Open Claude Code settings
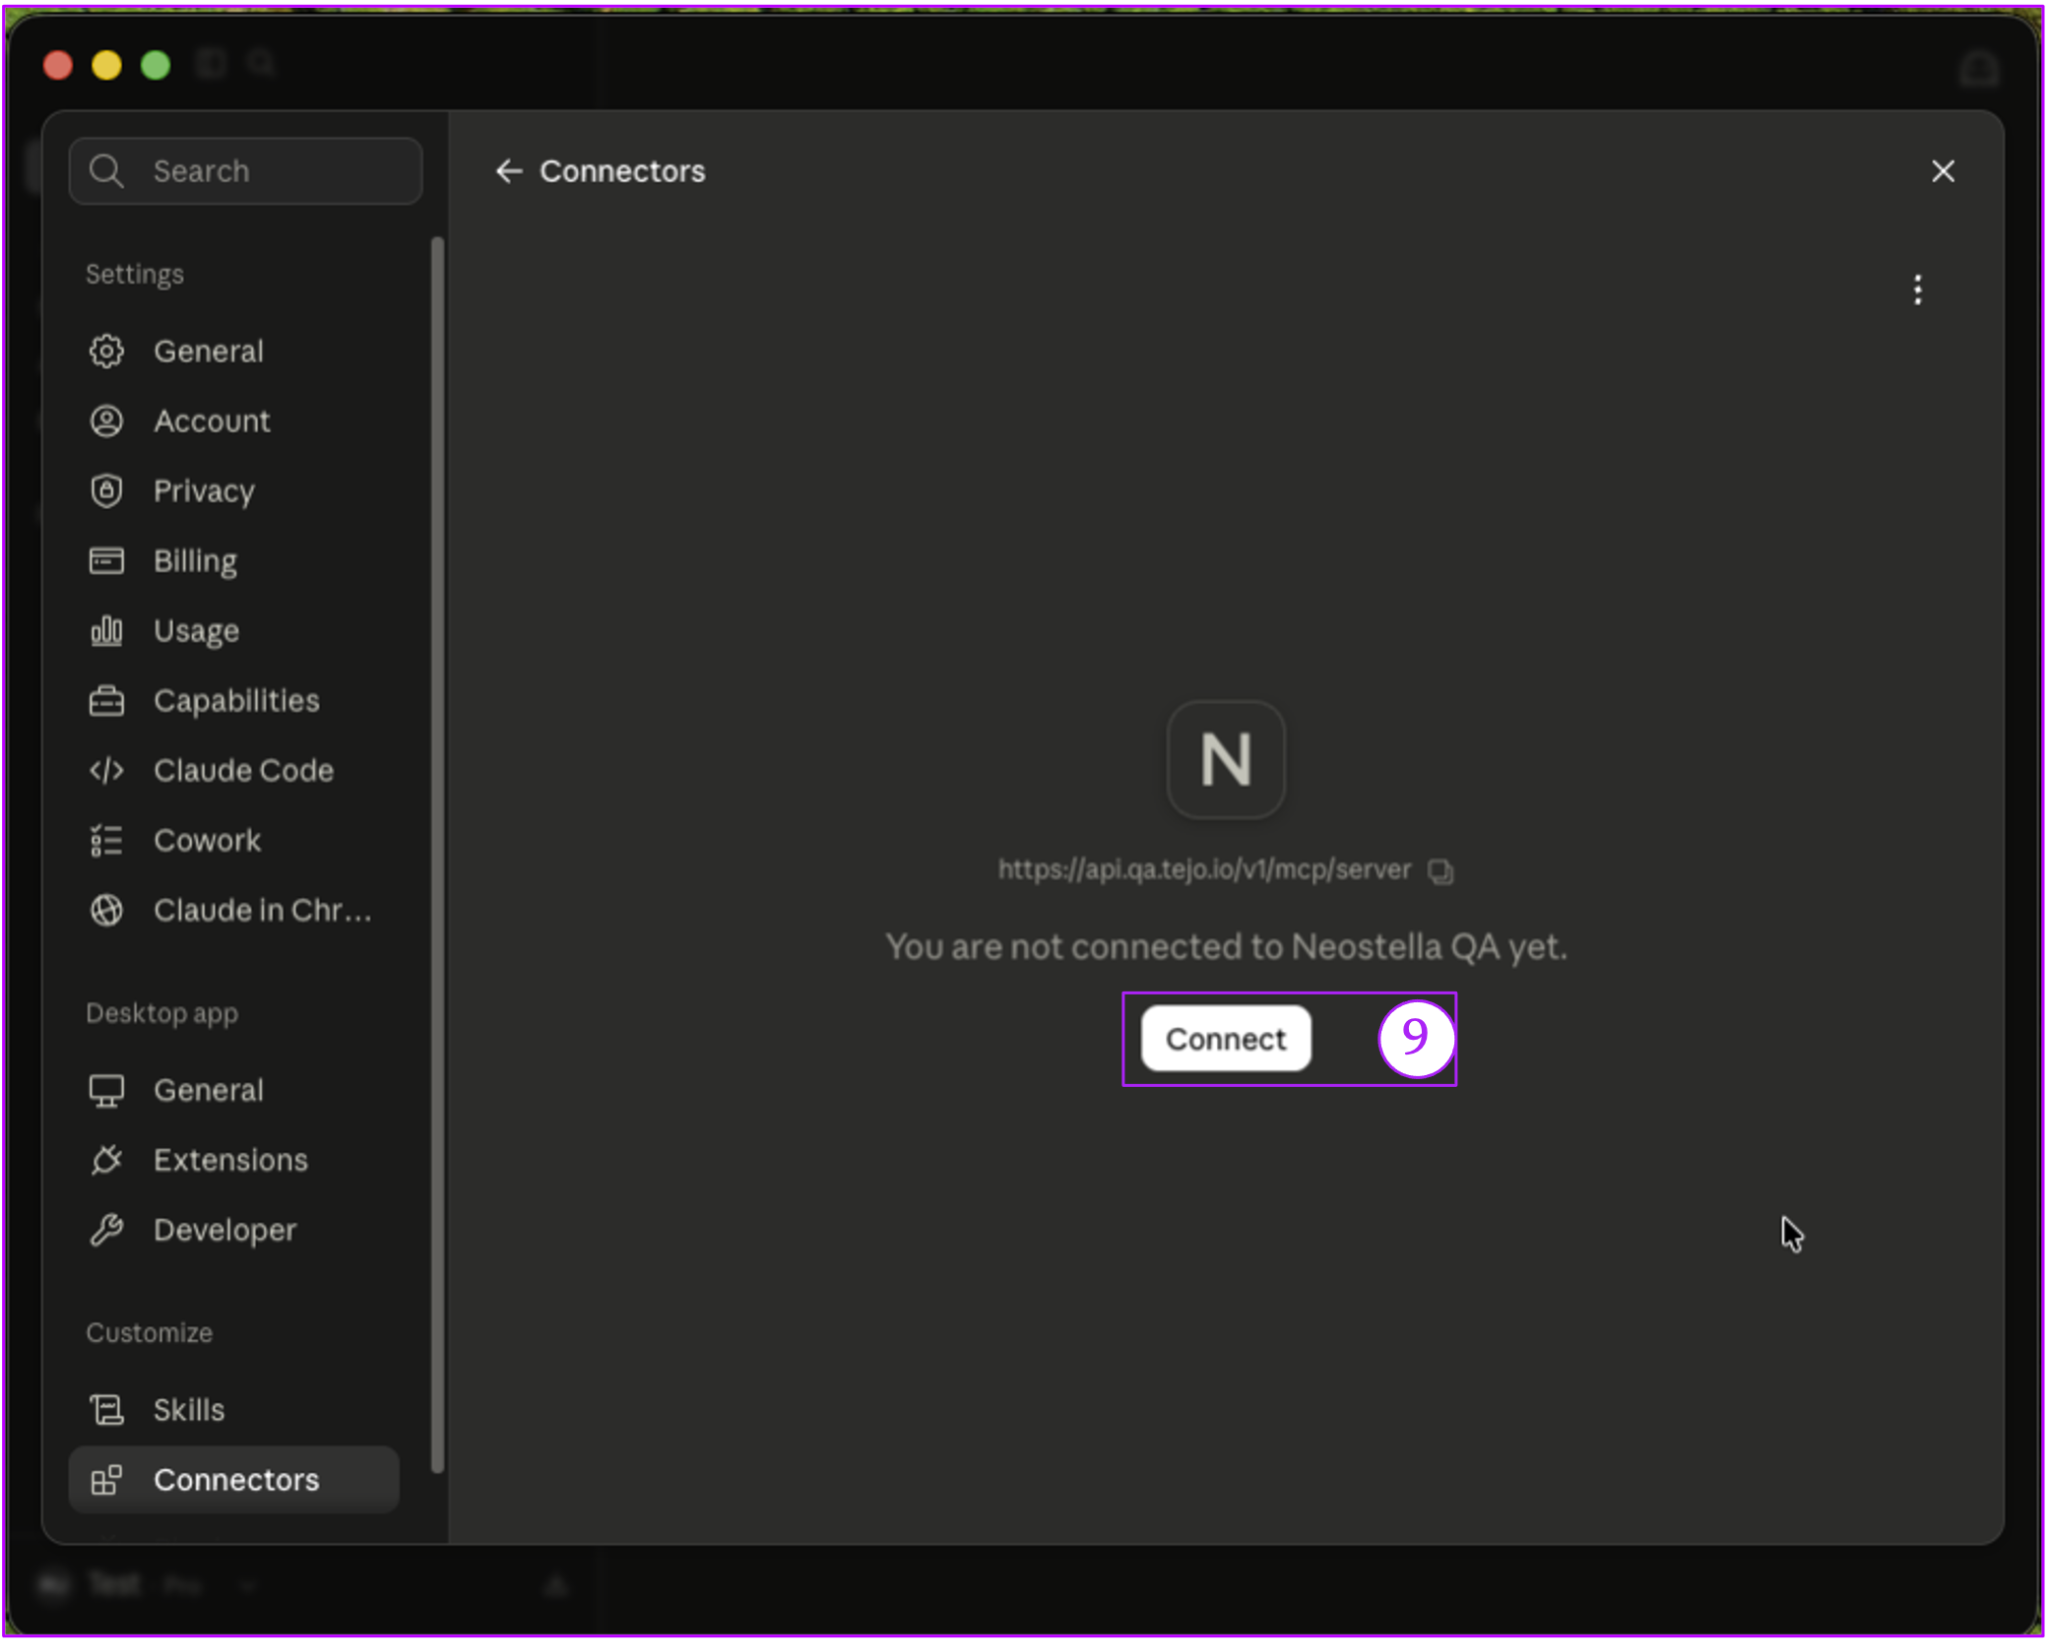2048x1642 pixels. tap(234, 771)
